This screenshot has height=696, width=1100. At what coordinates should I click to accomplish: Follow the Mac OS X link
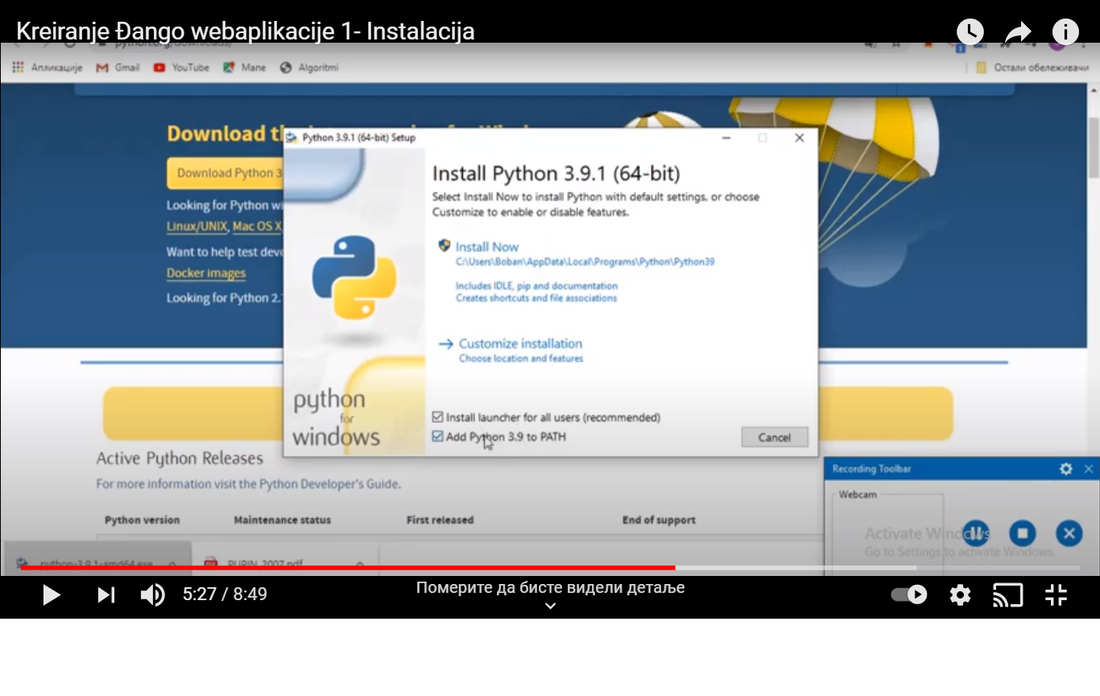pos(257,227)
